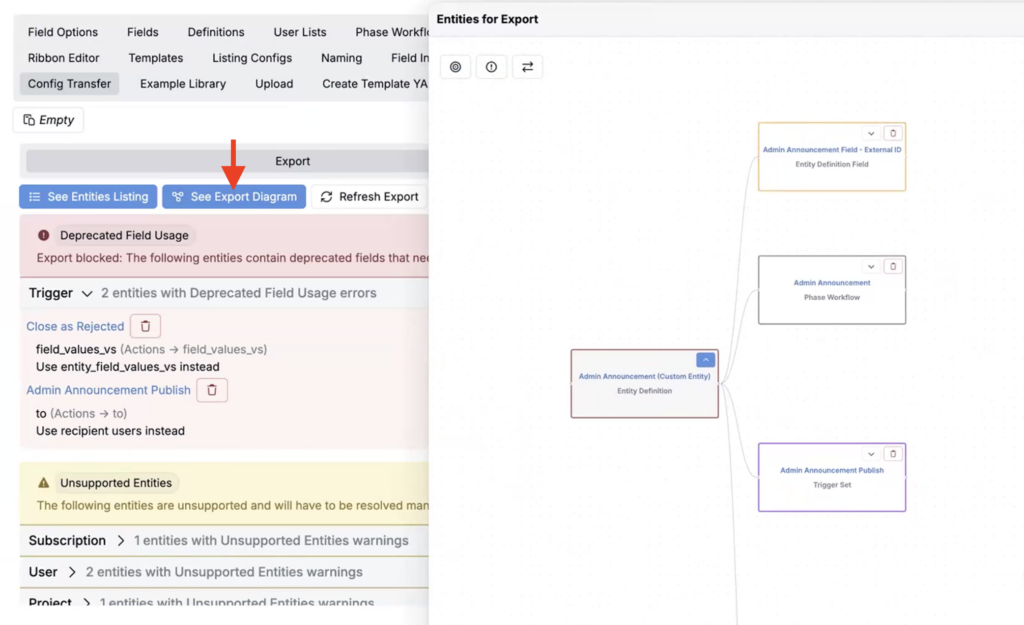Click the See Entities Listing button
Screen dimensions: 1024x625
[88, 197]
